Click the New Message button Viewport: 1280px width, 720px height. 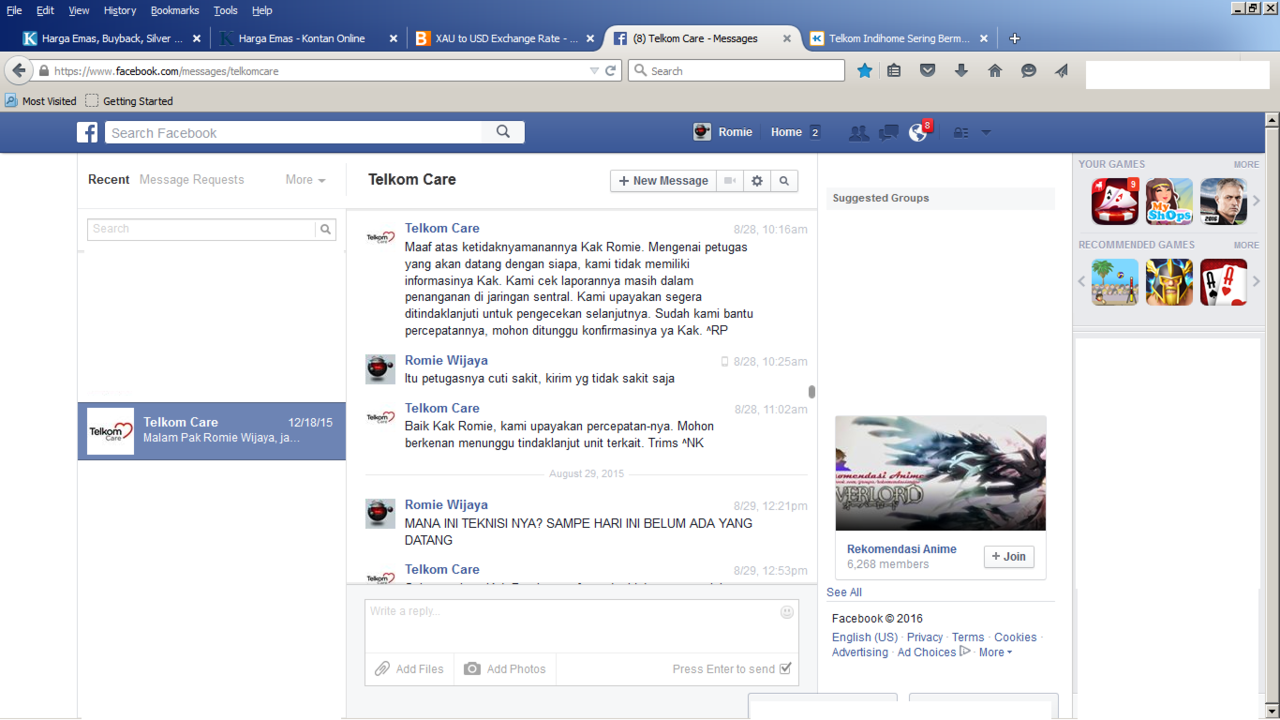(x=663, y=181)
